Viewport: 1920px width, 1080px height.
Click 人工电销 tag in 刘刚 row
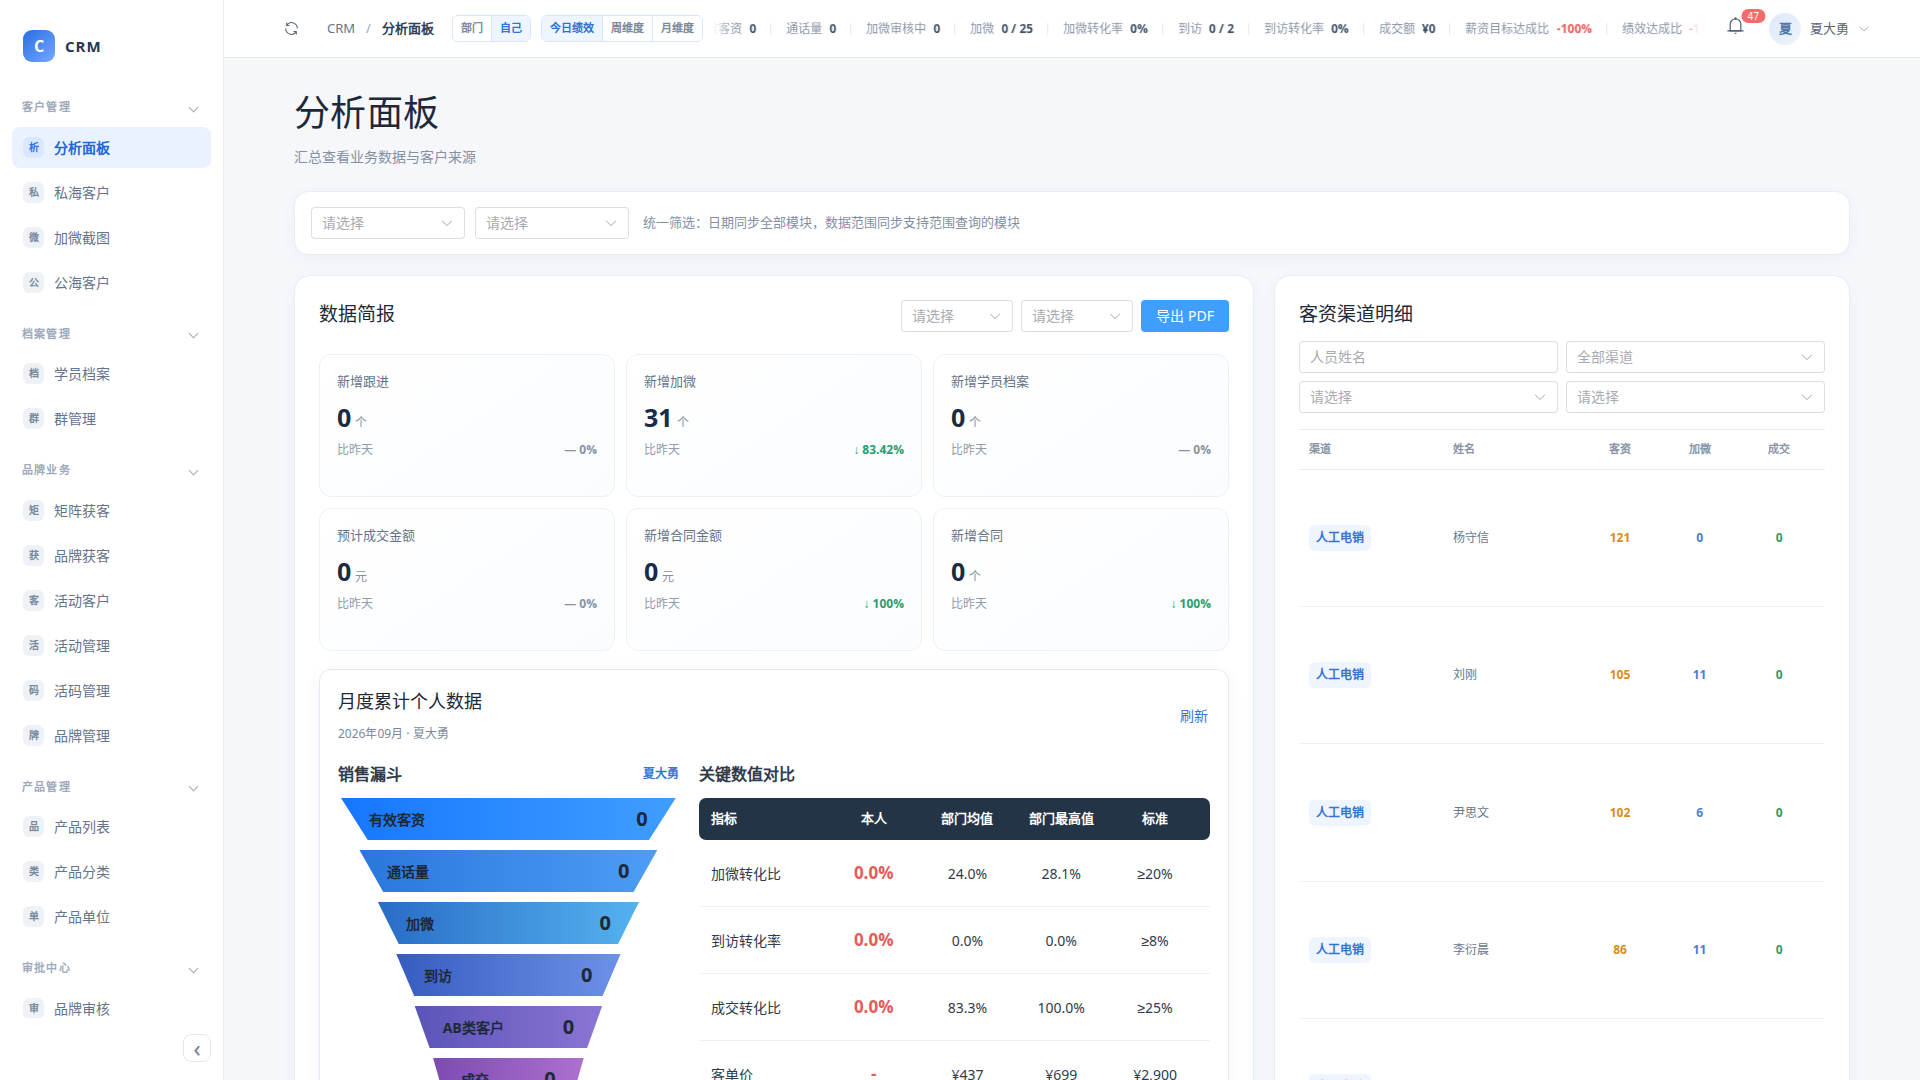coord(1340,674)
